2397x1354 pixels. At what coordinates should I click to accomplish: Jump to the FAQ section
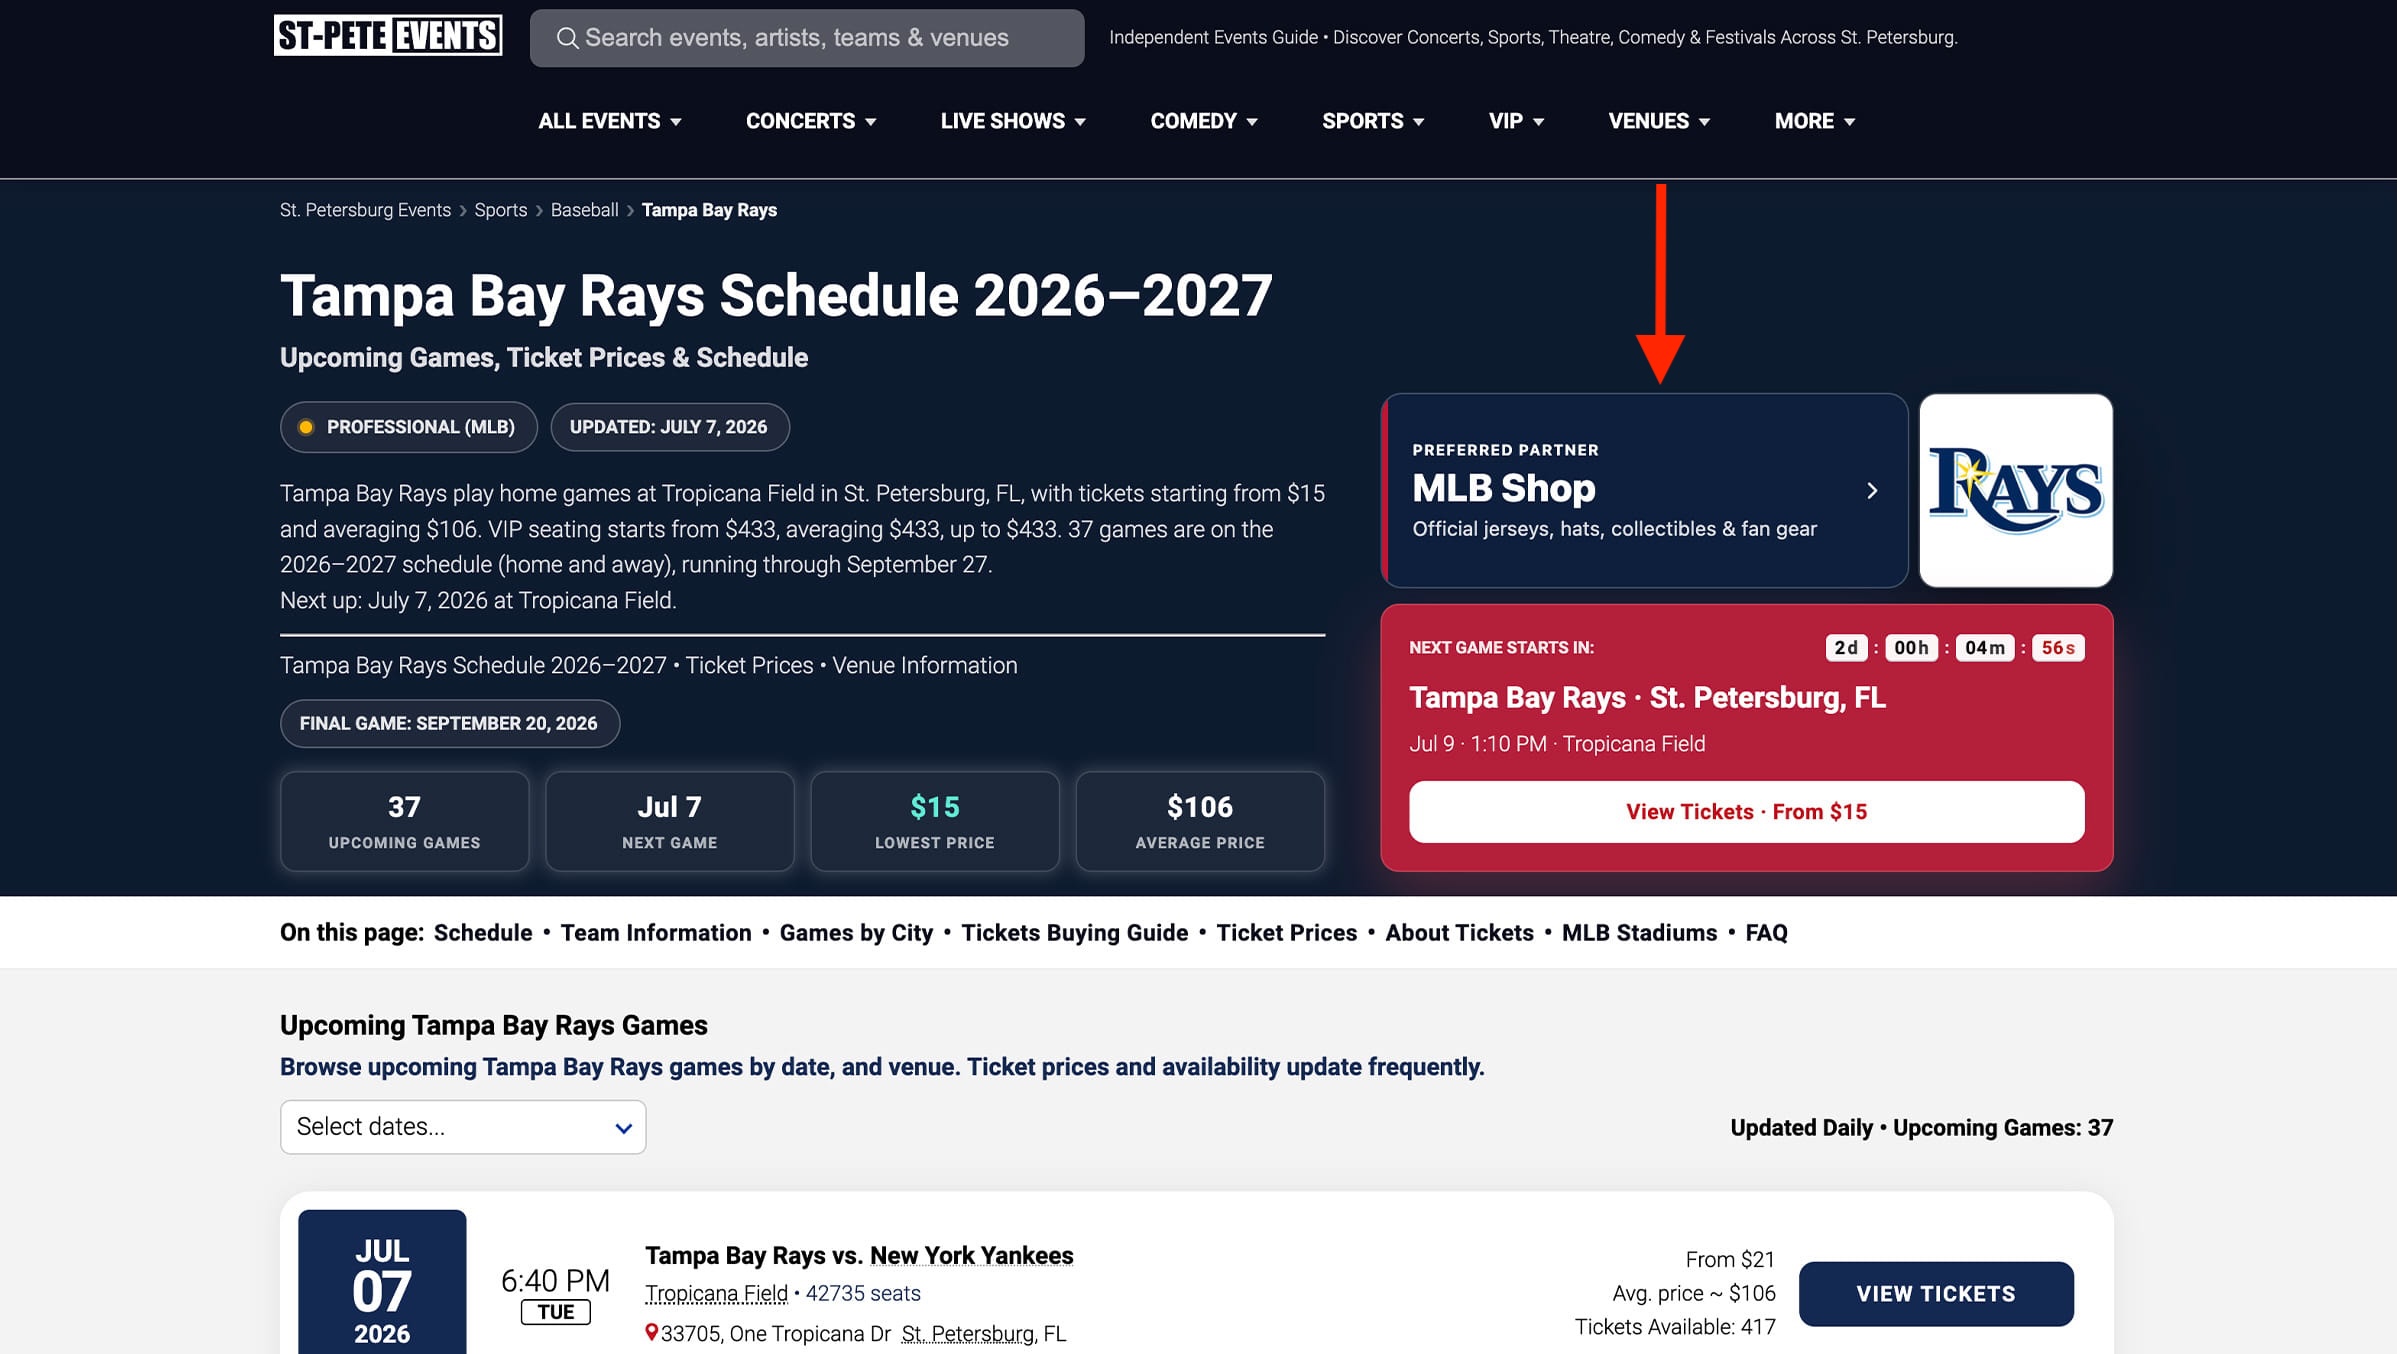tap(1766, 933)
